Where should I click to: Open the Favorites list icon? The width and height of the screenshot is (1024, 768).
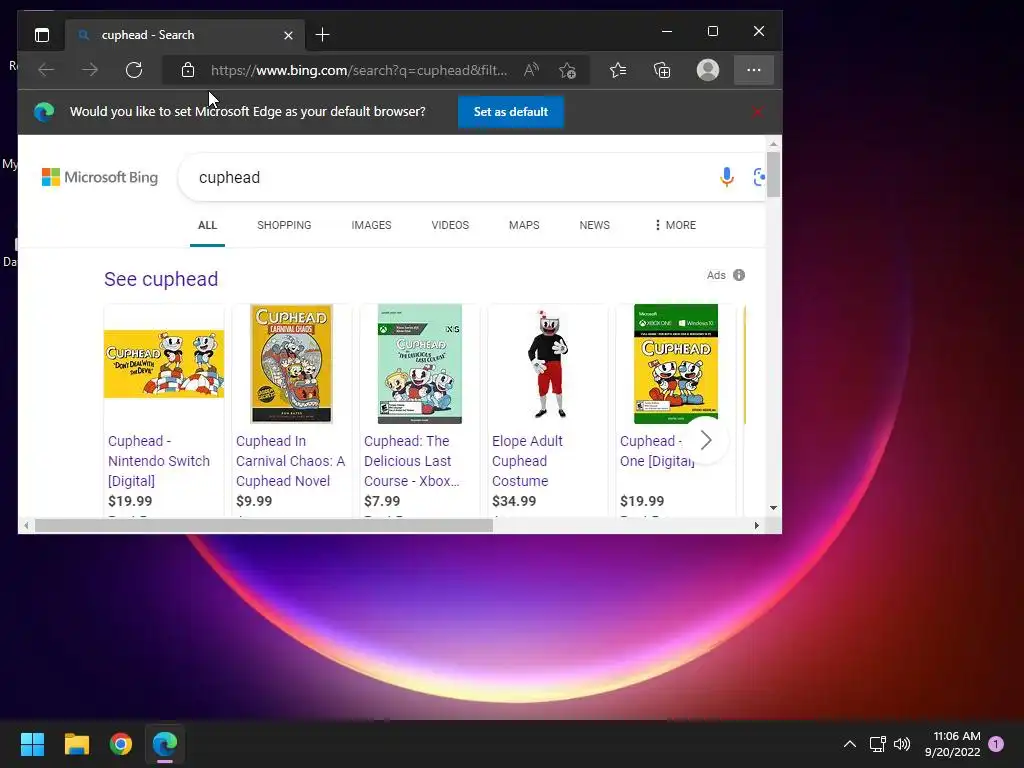(x=618, y=70)
